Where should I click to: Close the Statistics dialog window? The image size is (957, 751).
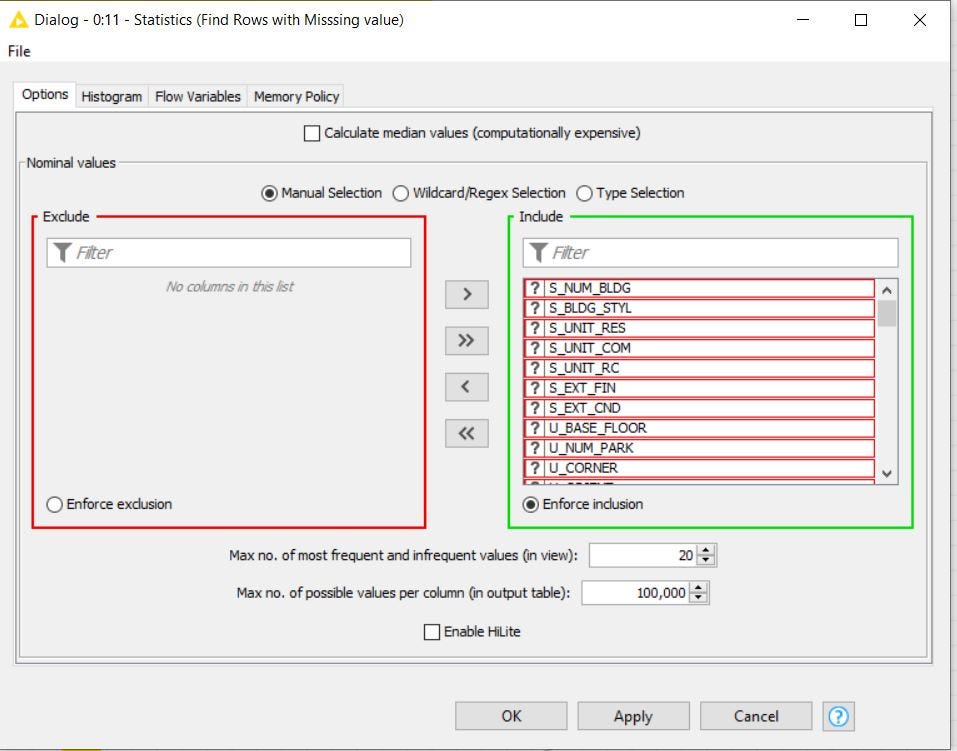tap(920, 20)
